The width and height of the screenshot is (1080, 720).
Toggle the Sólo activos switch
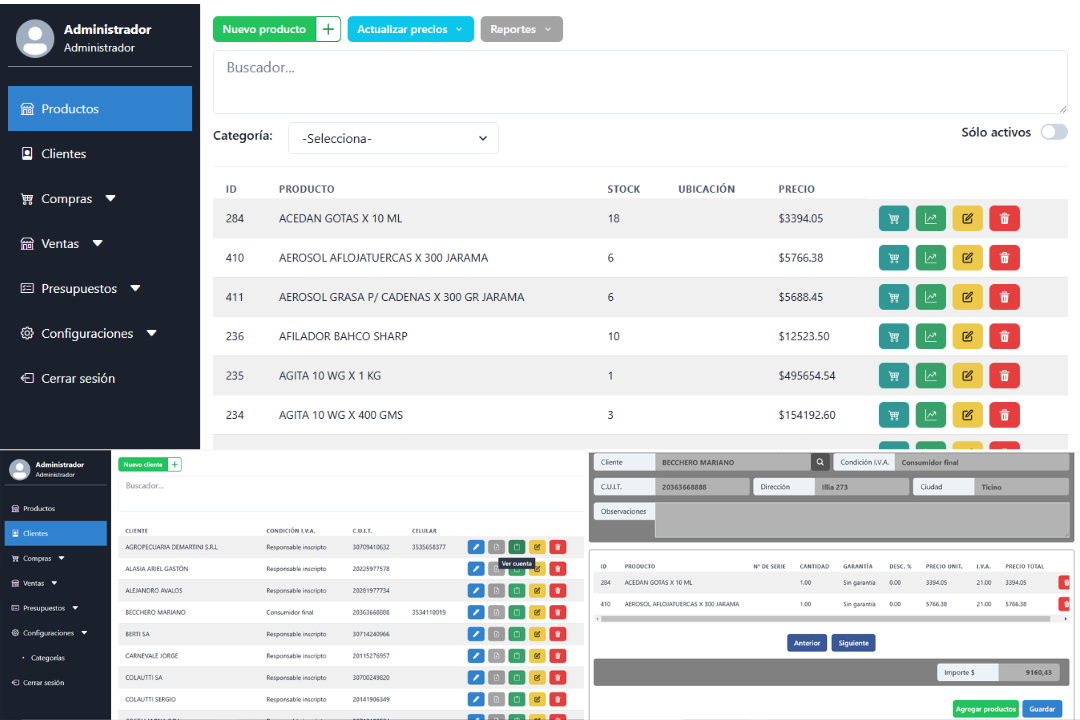(x=1053, y=132)
